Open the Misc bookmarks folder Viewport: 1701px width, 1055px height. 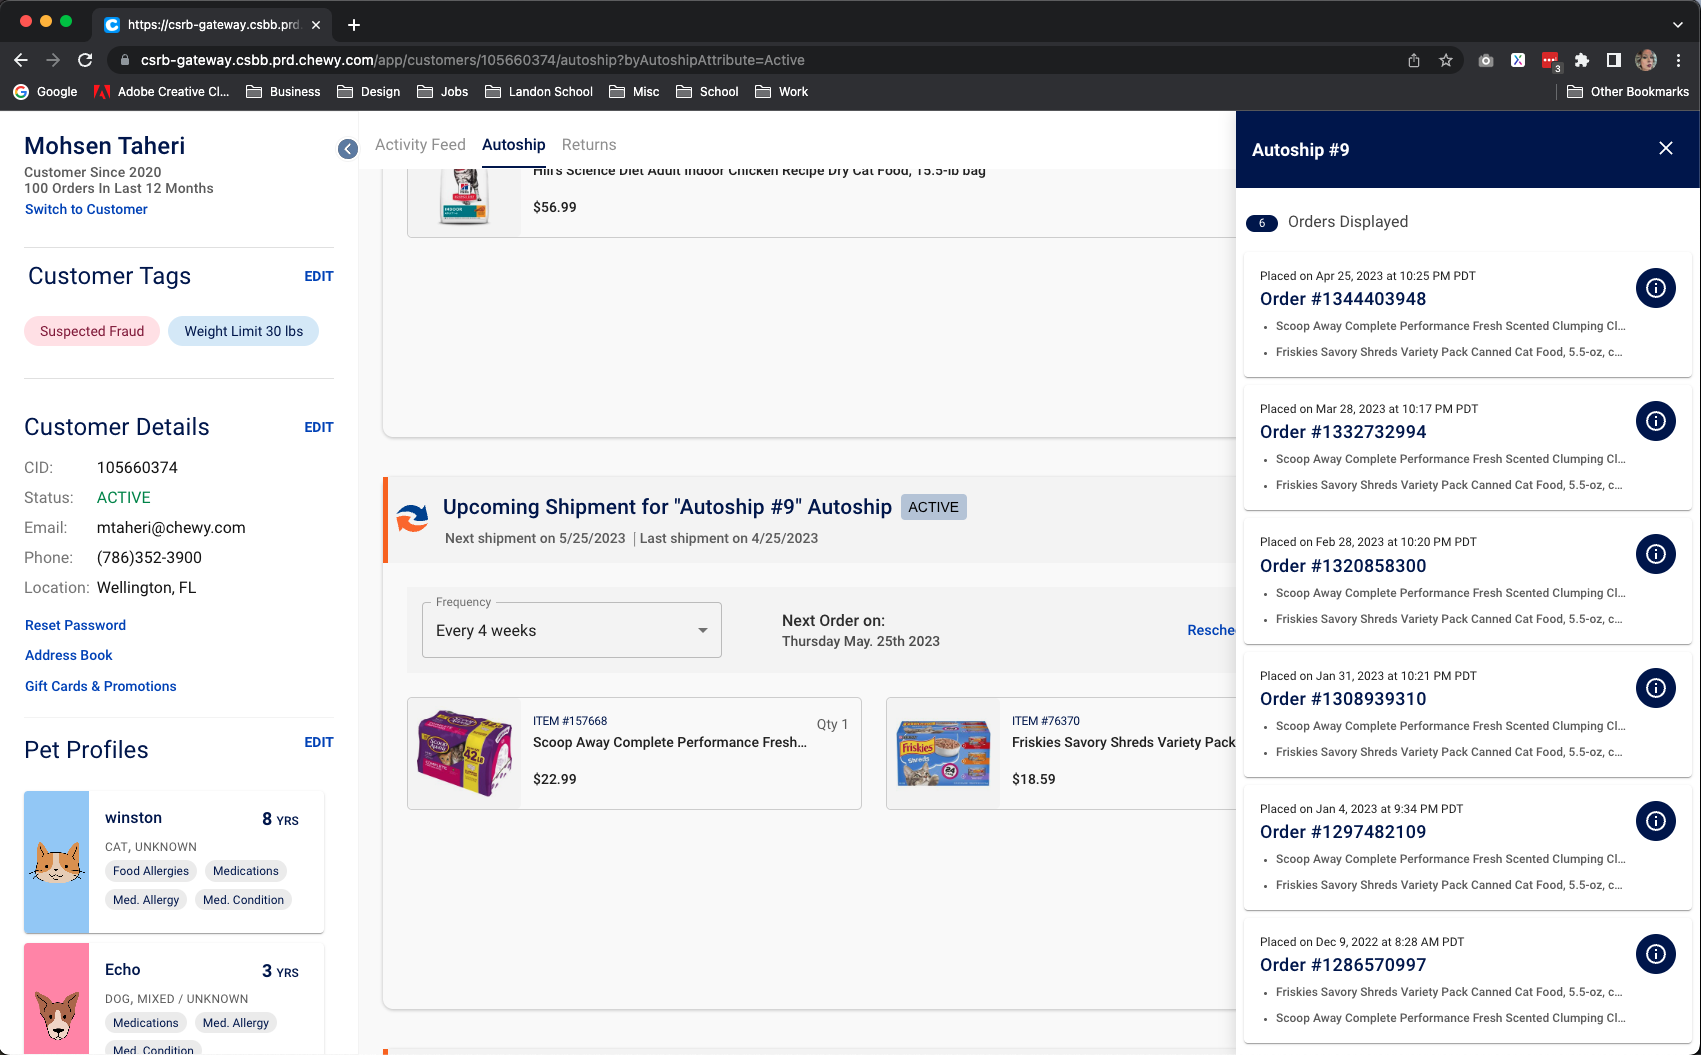click(634, 91)
